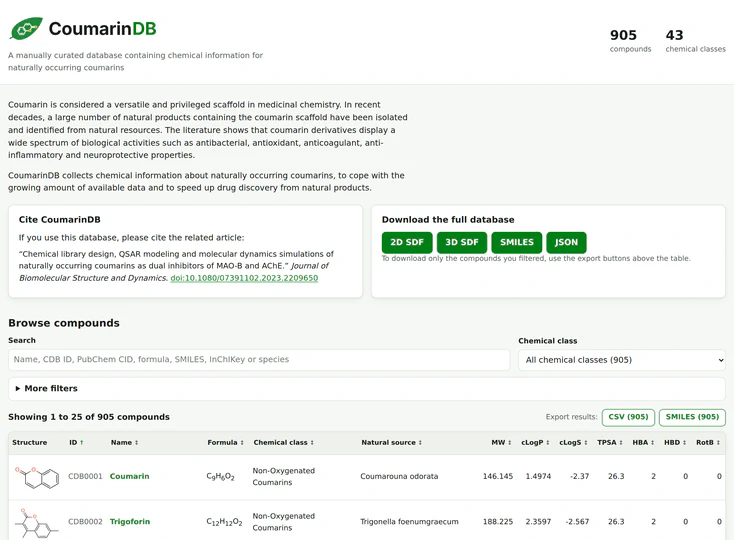This screenshot has width=734, height=540.
Task: Sort table by MW column
Action: (x=501, y=442)
